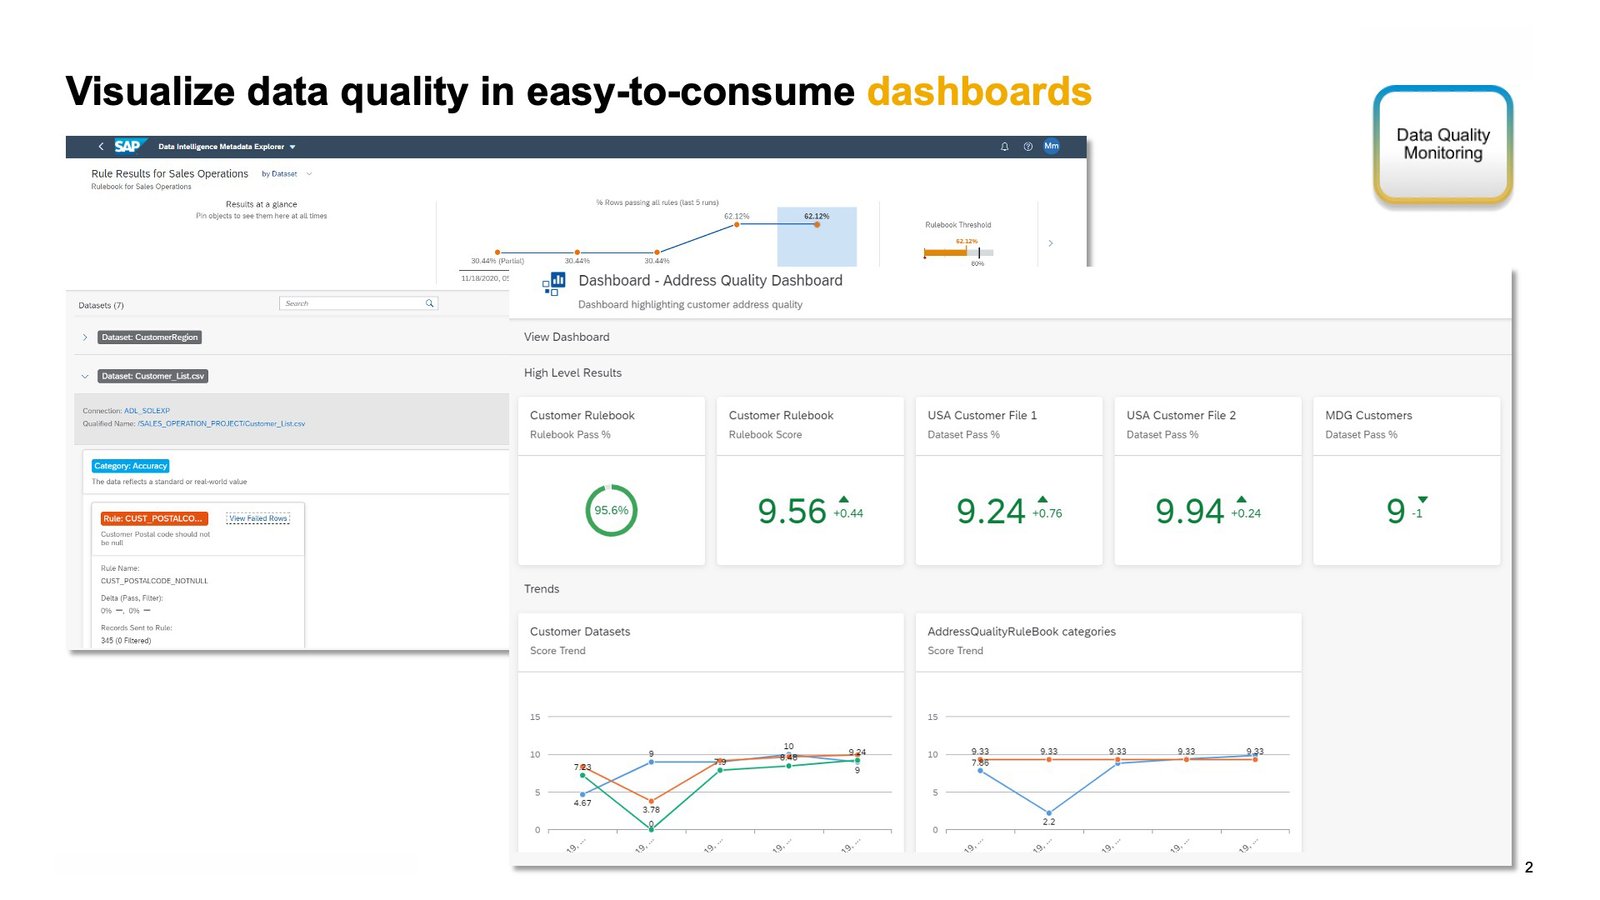Image resolution: width=1600 pixels, height=900 pixels.
Task: Click the SAP logo
Action: [x=130, y=146]
